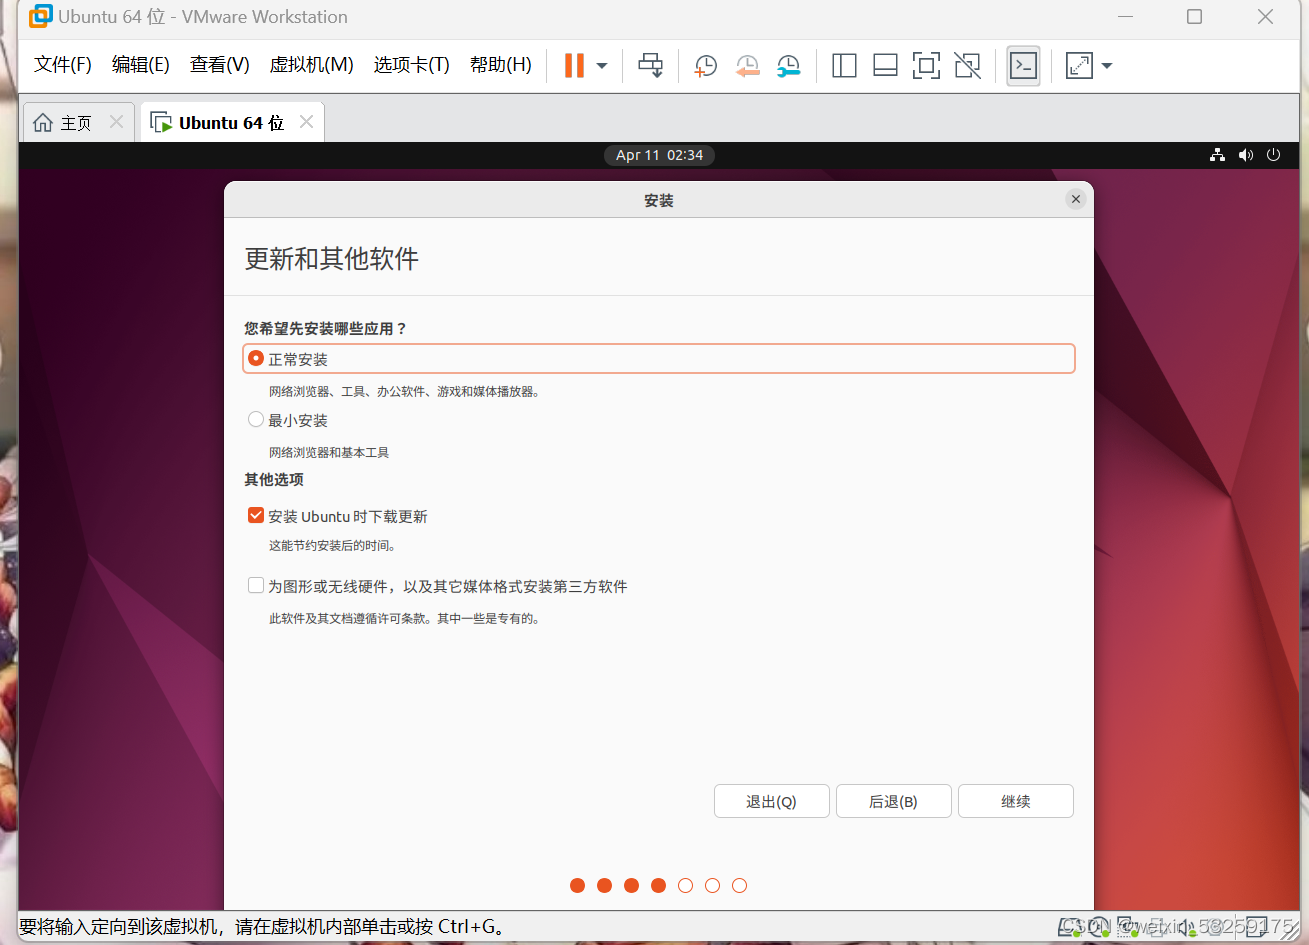Click the 退出(Q) button
This screenshot has width=1309, height=945.
[x=772, y=801]
